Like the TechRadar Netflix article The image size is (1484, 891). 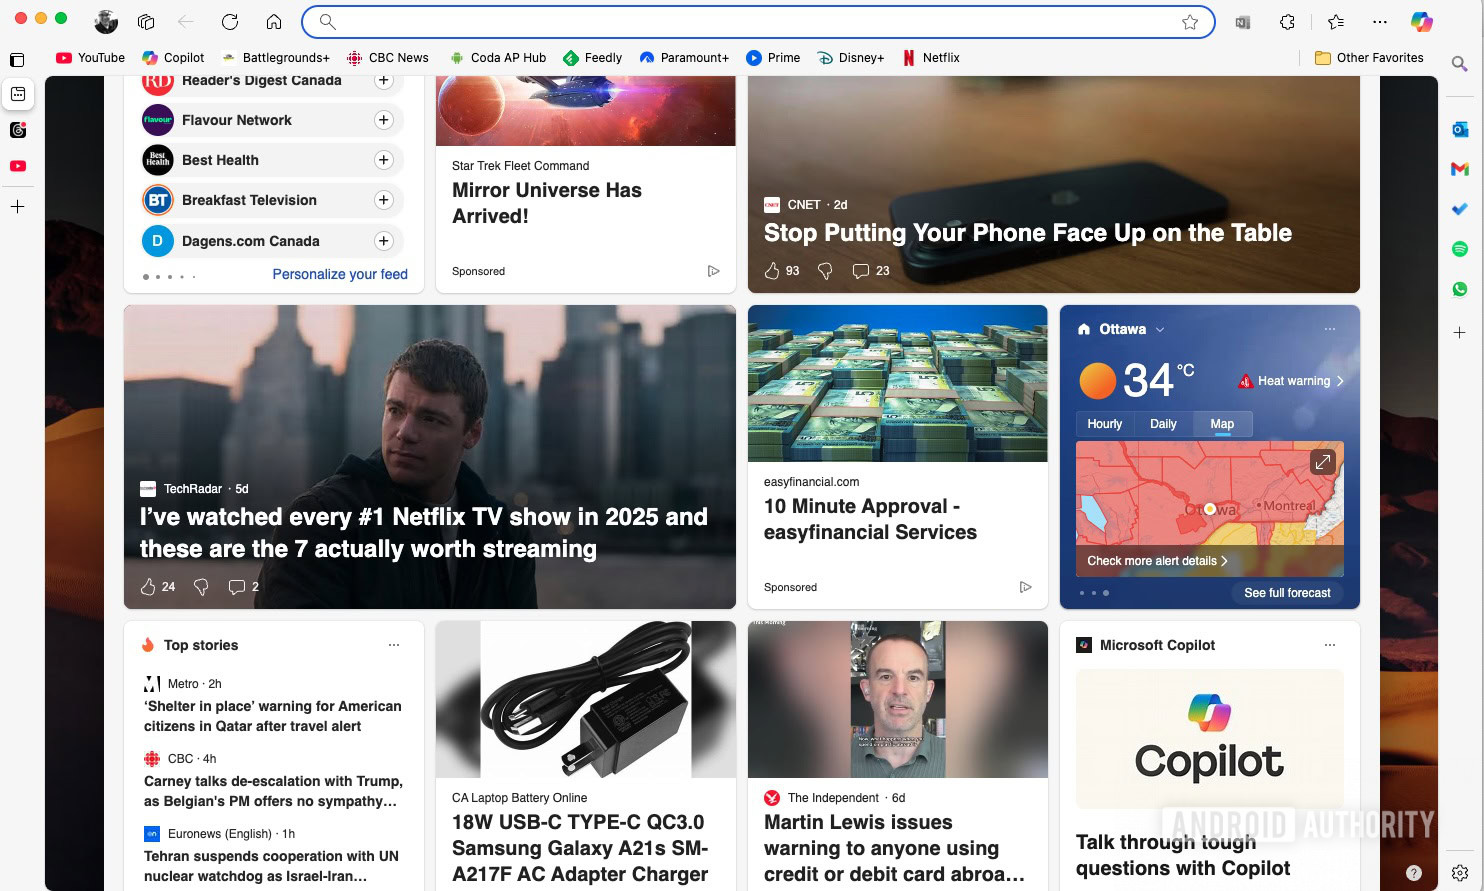[x=148, y=587]
